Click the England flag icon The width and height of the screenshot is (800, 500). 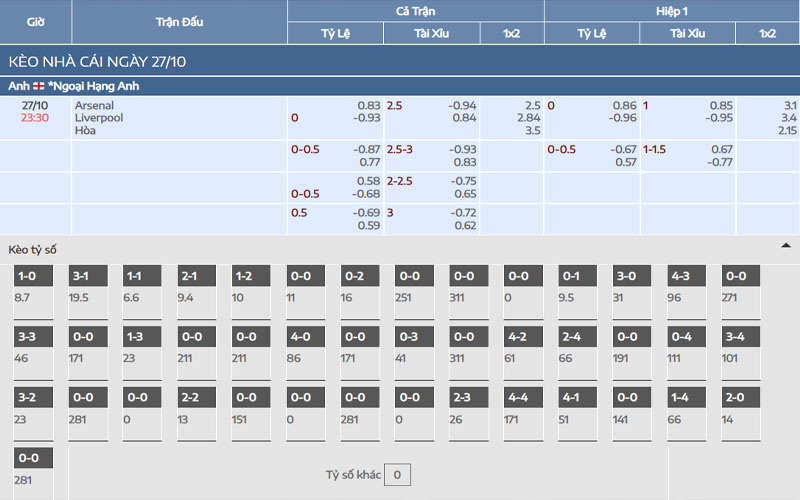39,86
